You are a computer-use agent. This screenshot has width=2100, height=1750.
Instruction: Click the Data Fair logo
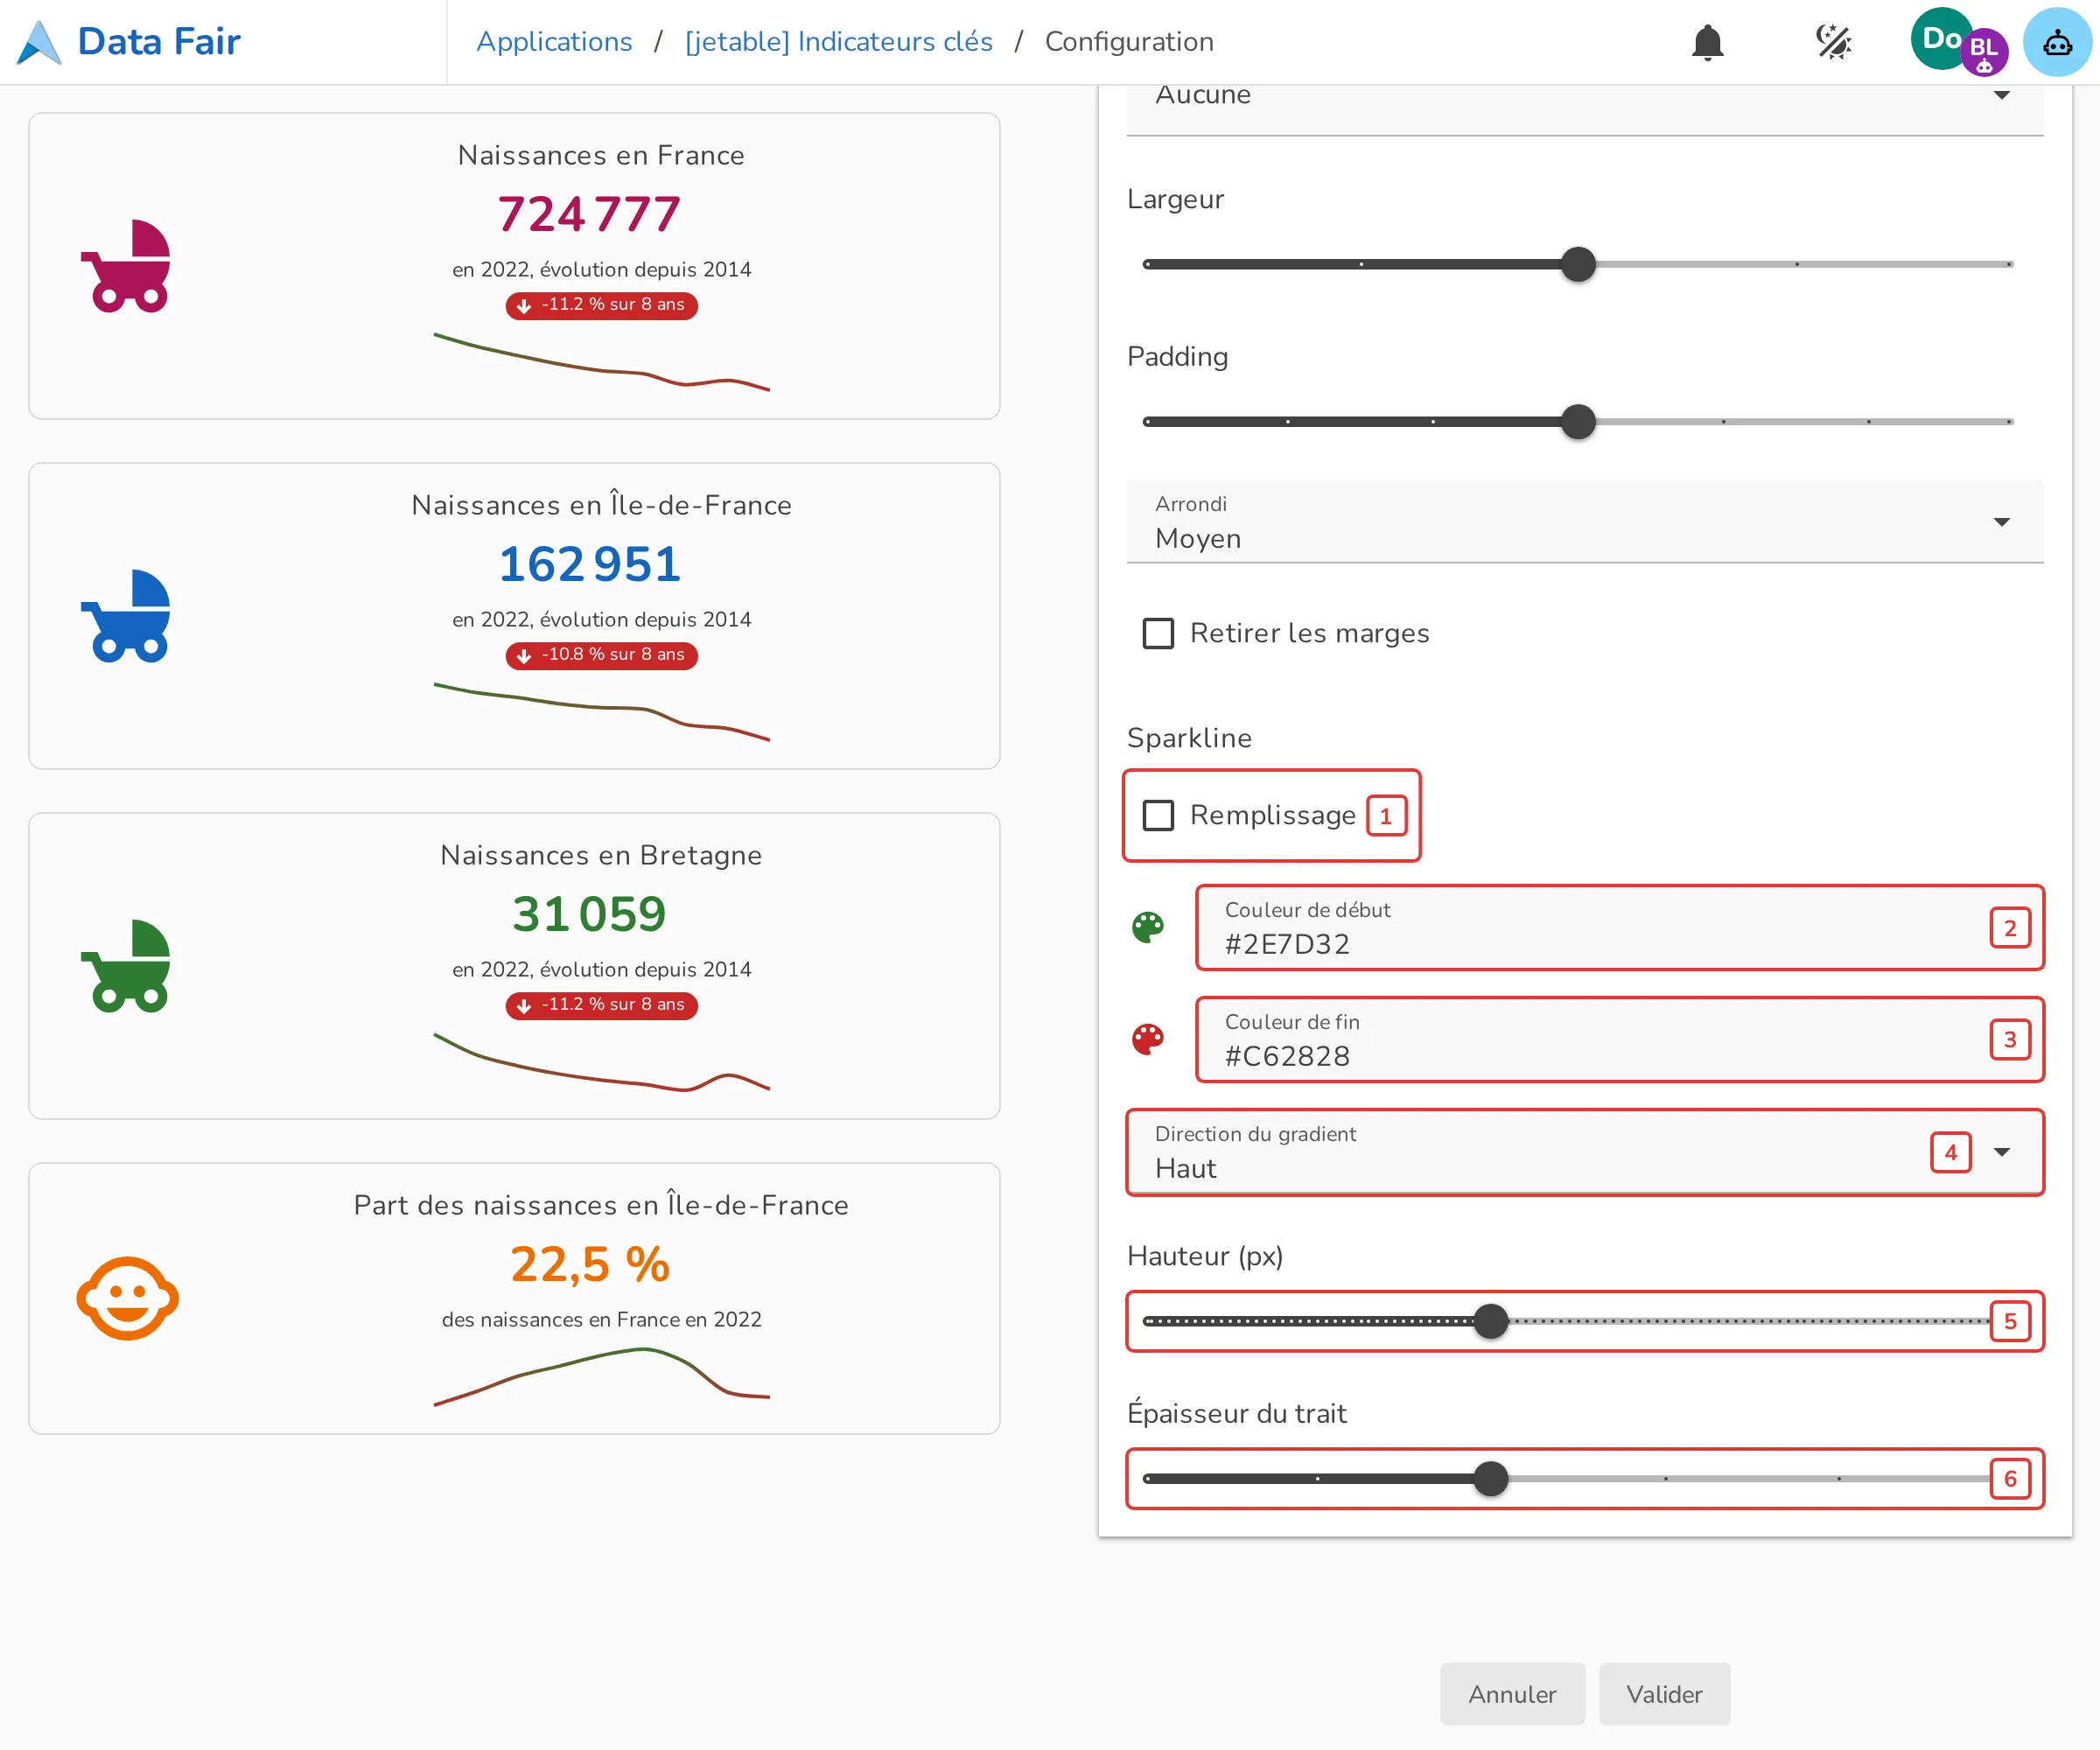coord(130,42)
